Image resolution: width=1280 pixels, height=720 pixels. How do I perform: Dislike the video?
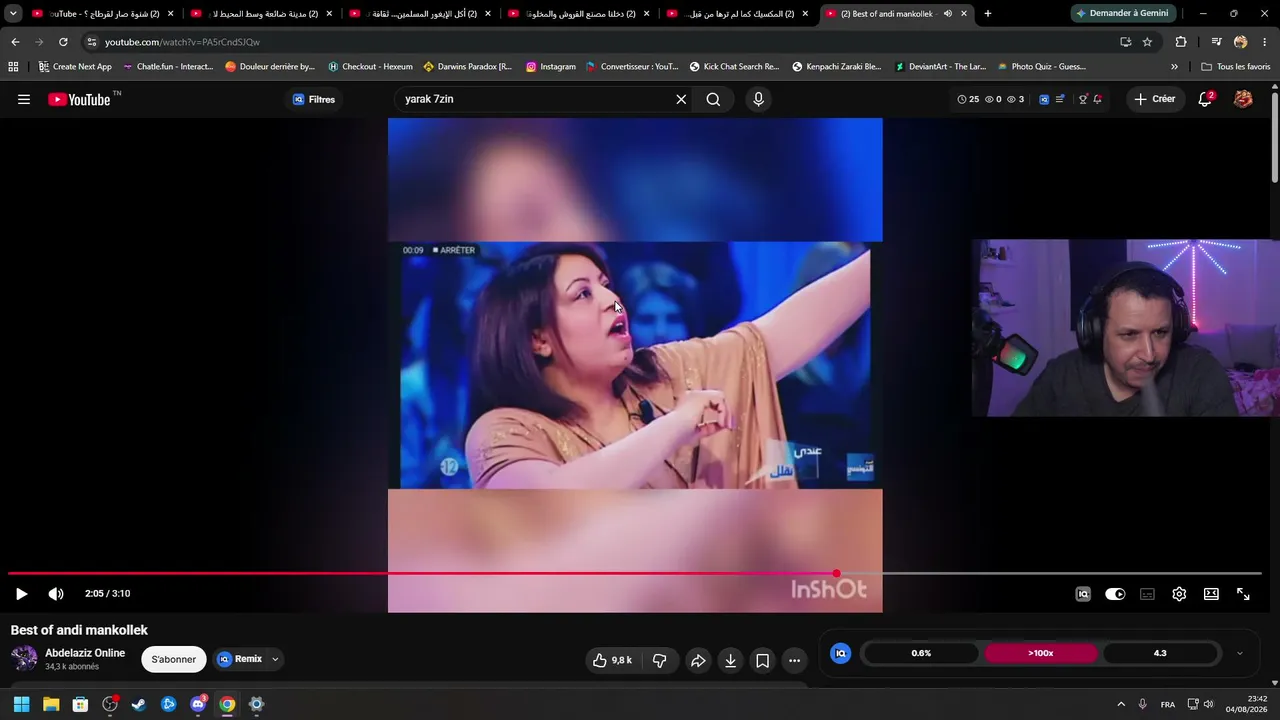pos(660,660)
